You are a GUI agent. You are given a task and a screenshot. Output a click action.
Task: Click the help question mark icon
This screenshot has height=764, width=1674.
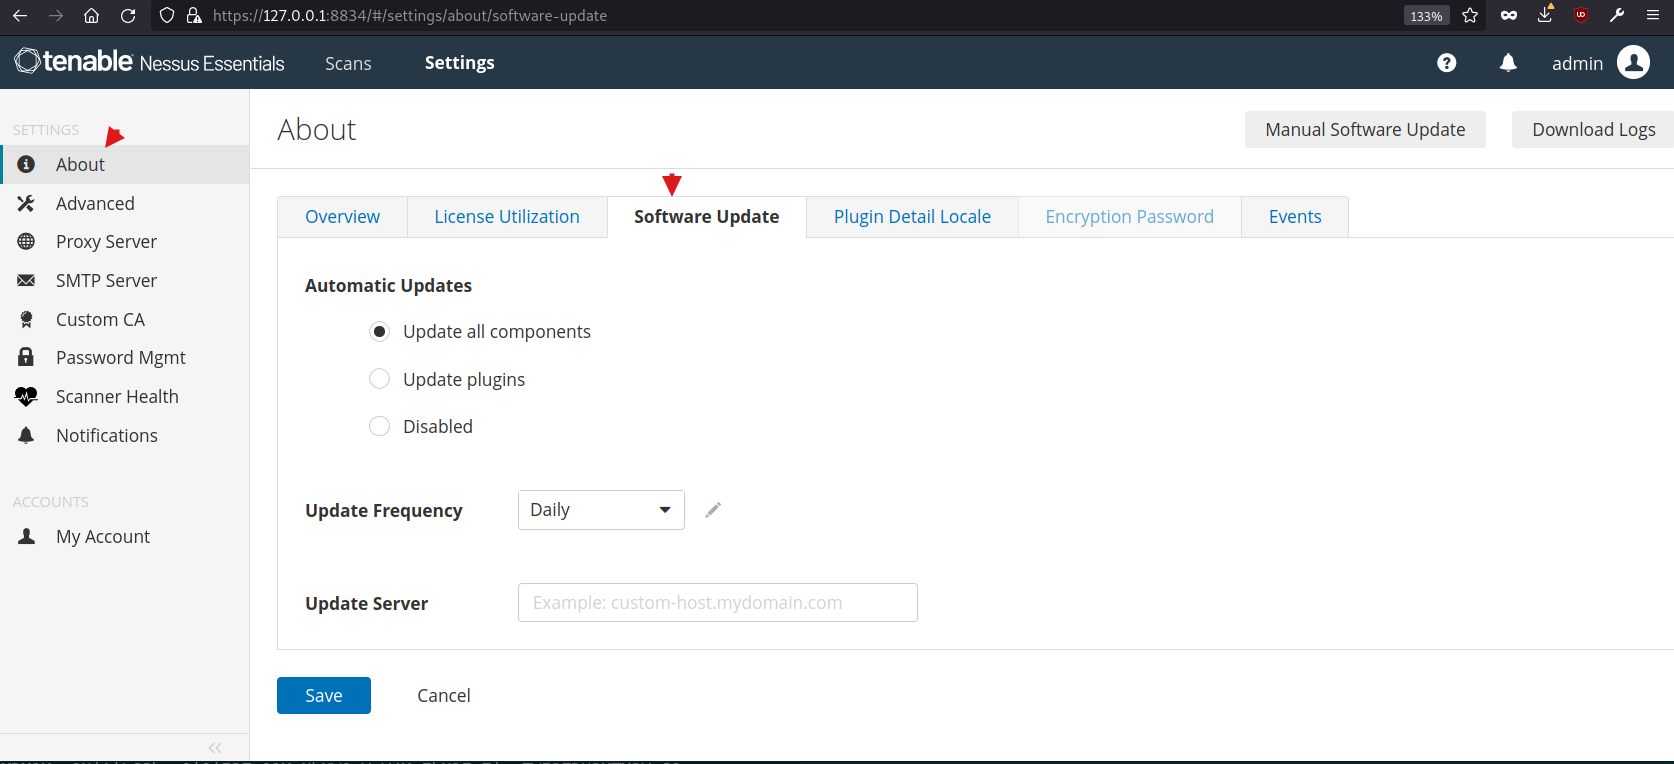pyautogui.click(x=1446, y=63)
